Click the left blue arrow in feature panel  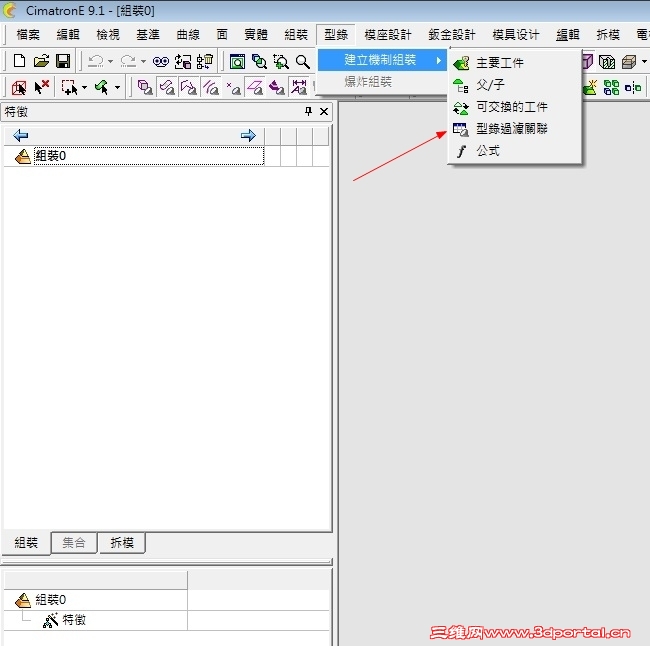click(x=20, y=135)
